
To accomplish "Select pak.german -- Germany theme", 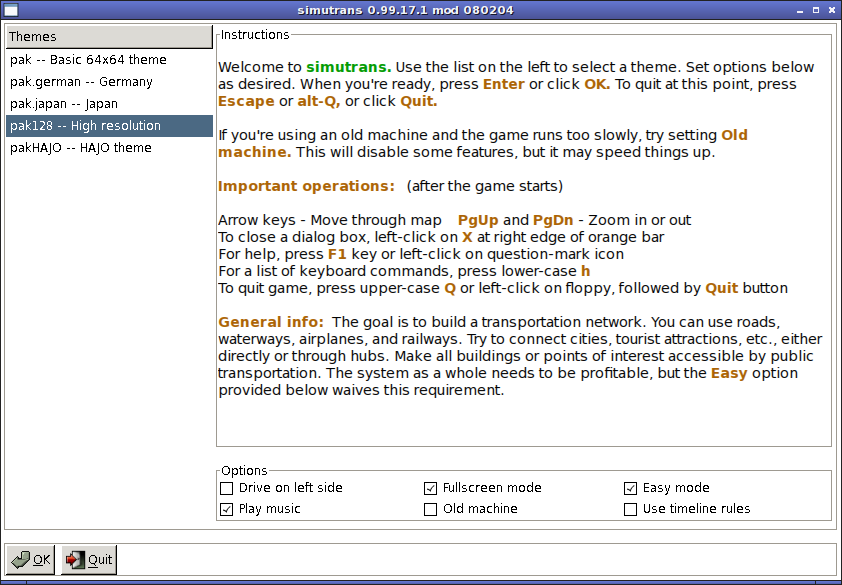I will point(110,82).
